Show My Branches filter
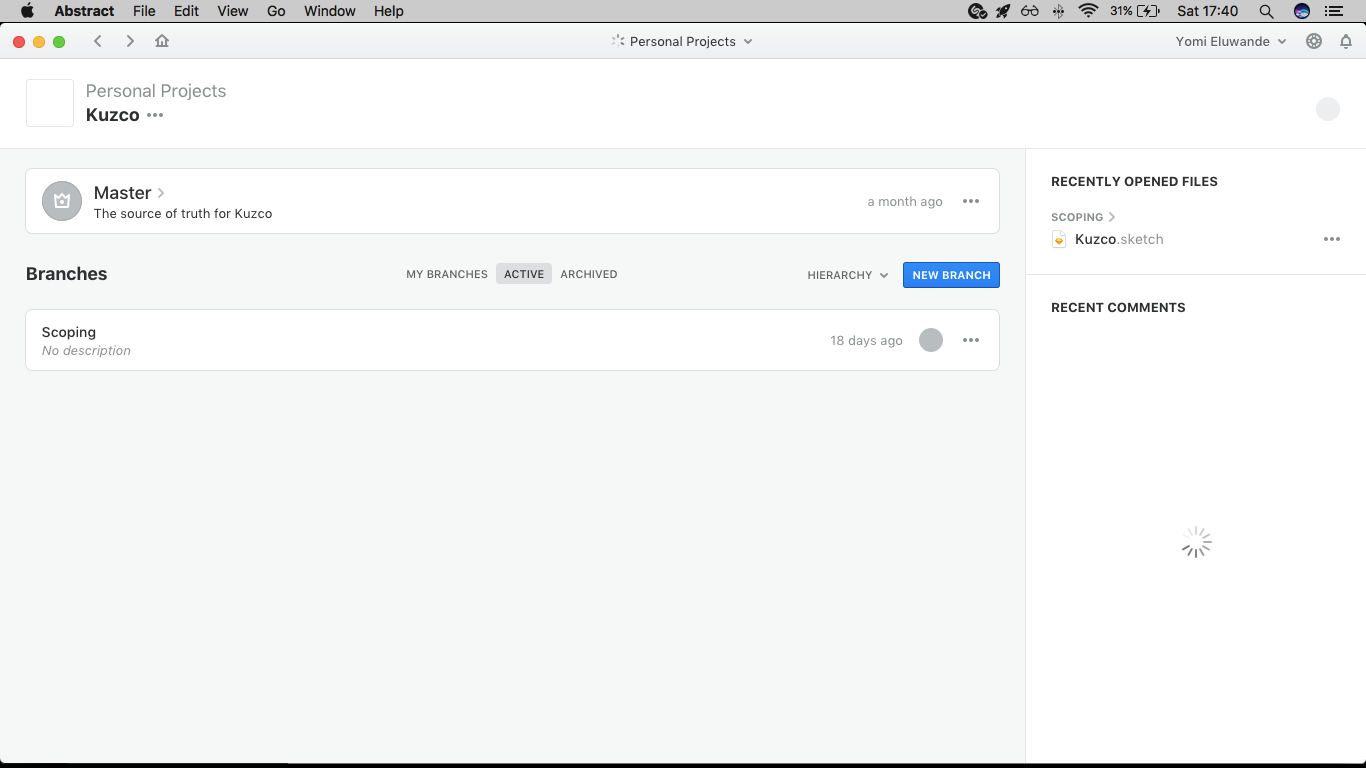Image resolution: width=1366 pixels, height=768 pixels. click(x=447, y=274)
